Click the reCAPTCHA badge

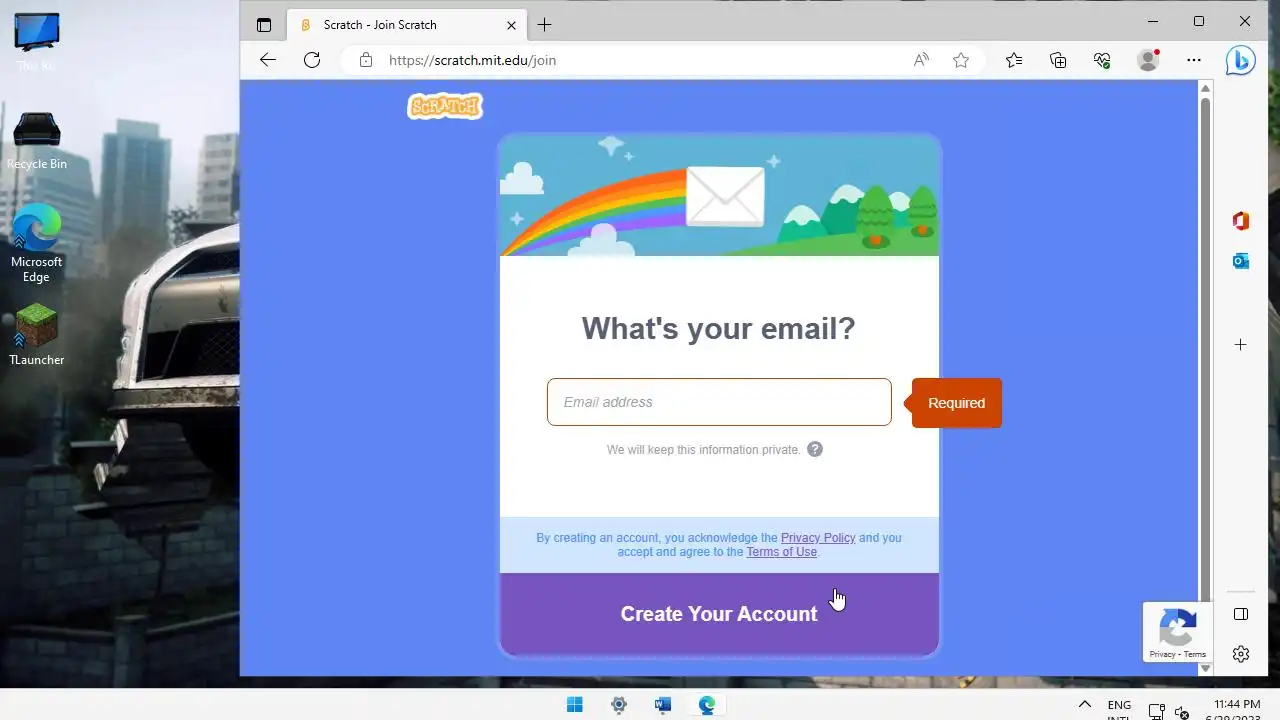(1178, 632)
